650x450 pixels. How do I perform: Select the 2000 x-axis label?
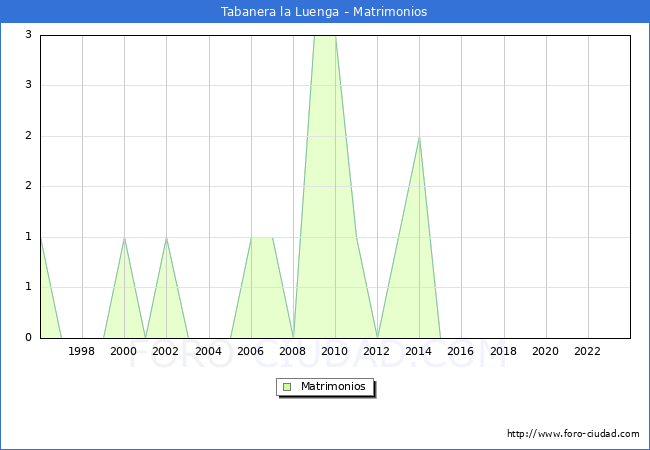coord(124,351)
